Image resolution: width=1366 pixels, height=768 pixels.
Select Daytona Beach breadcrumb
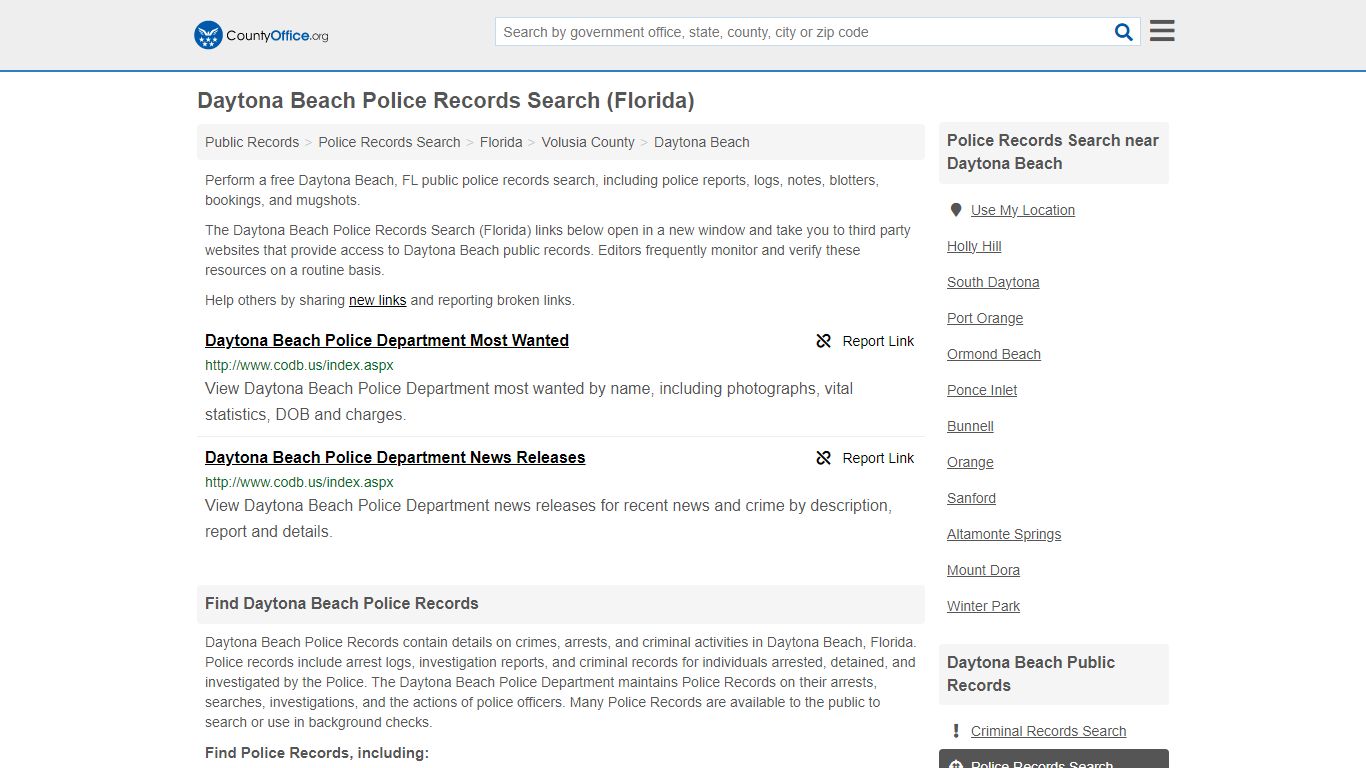click(x=702, y=142)
